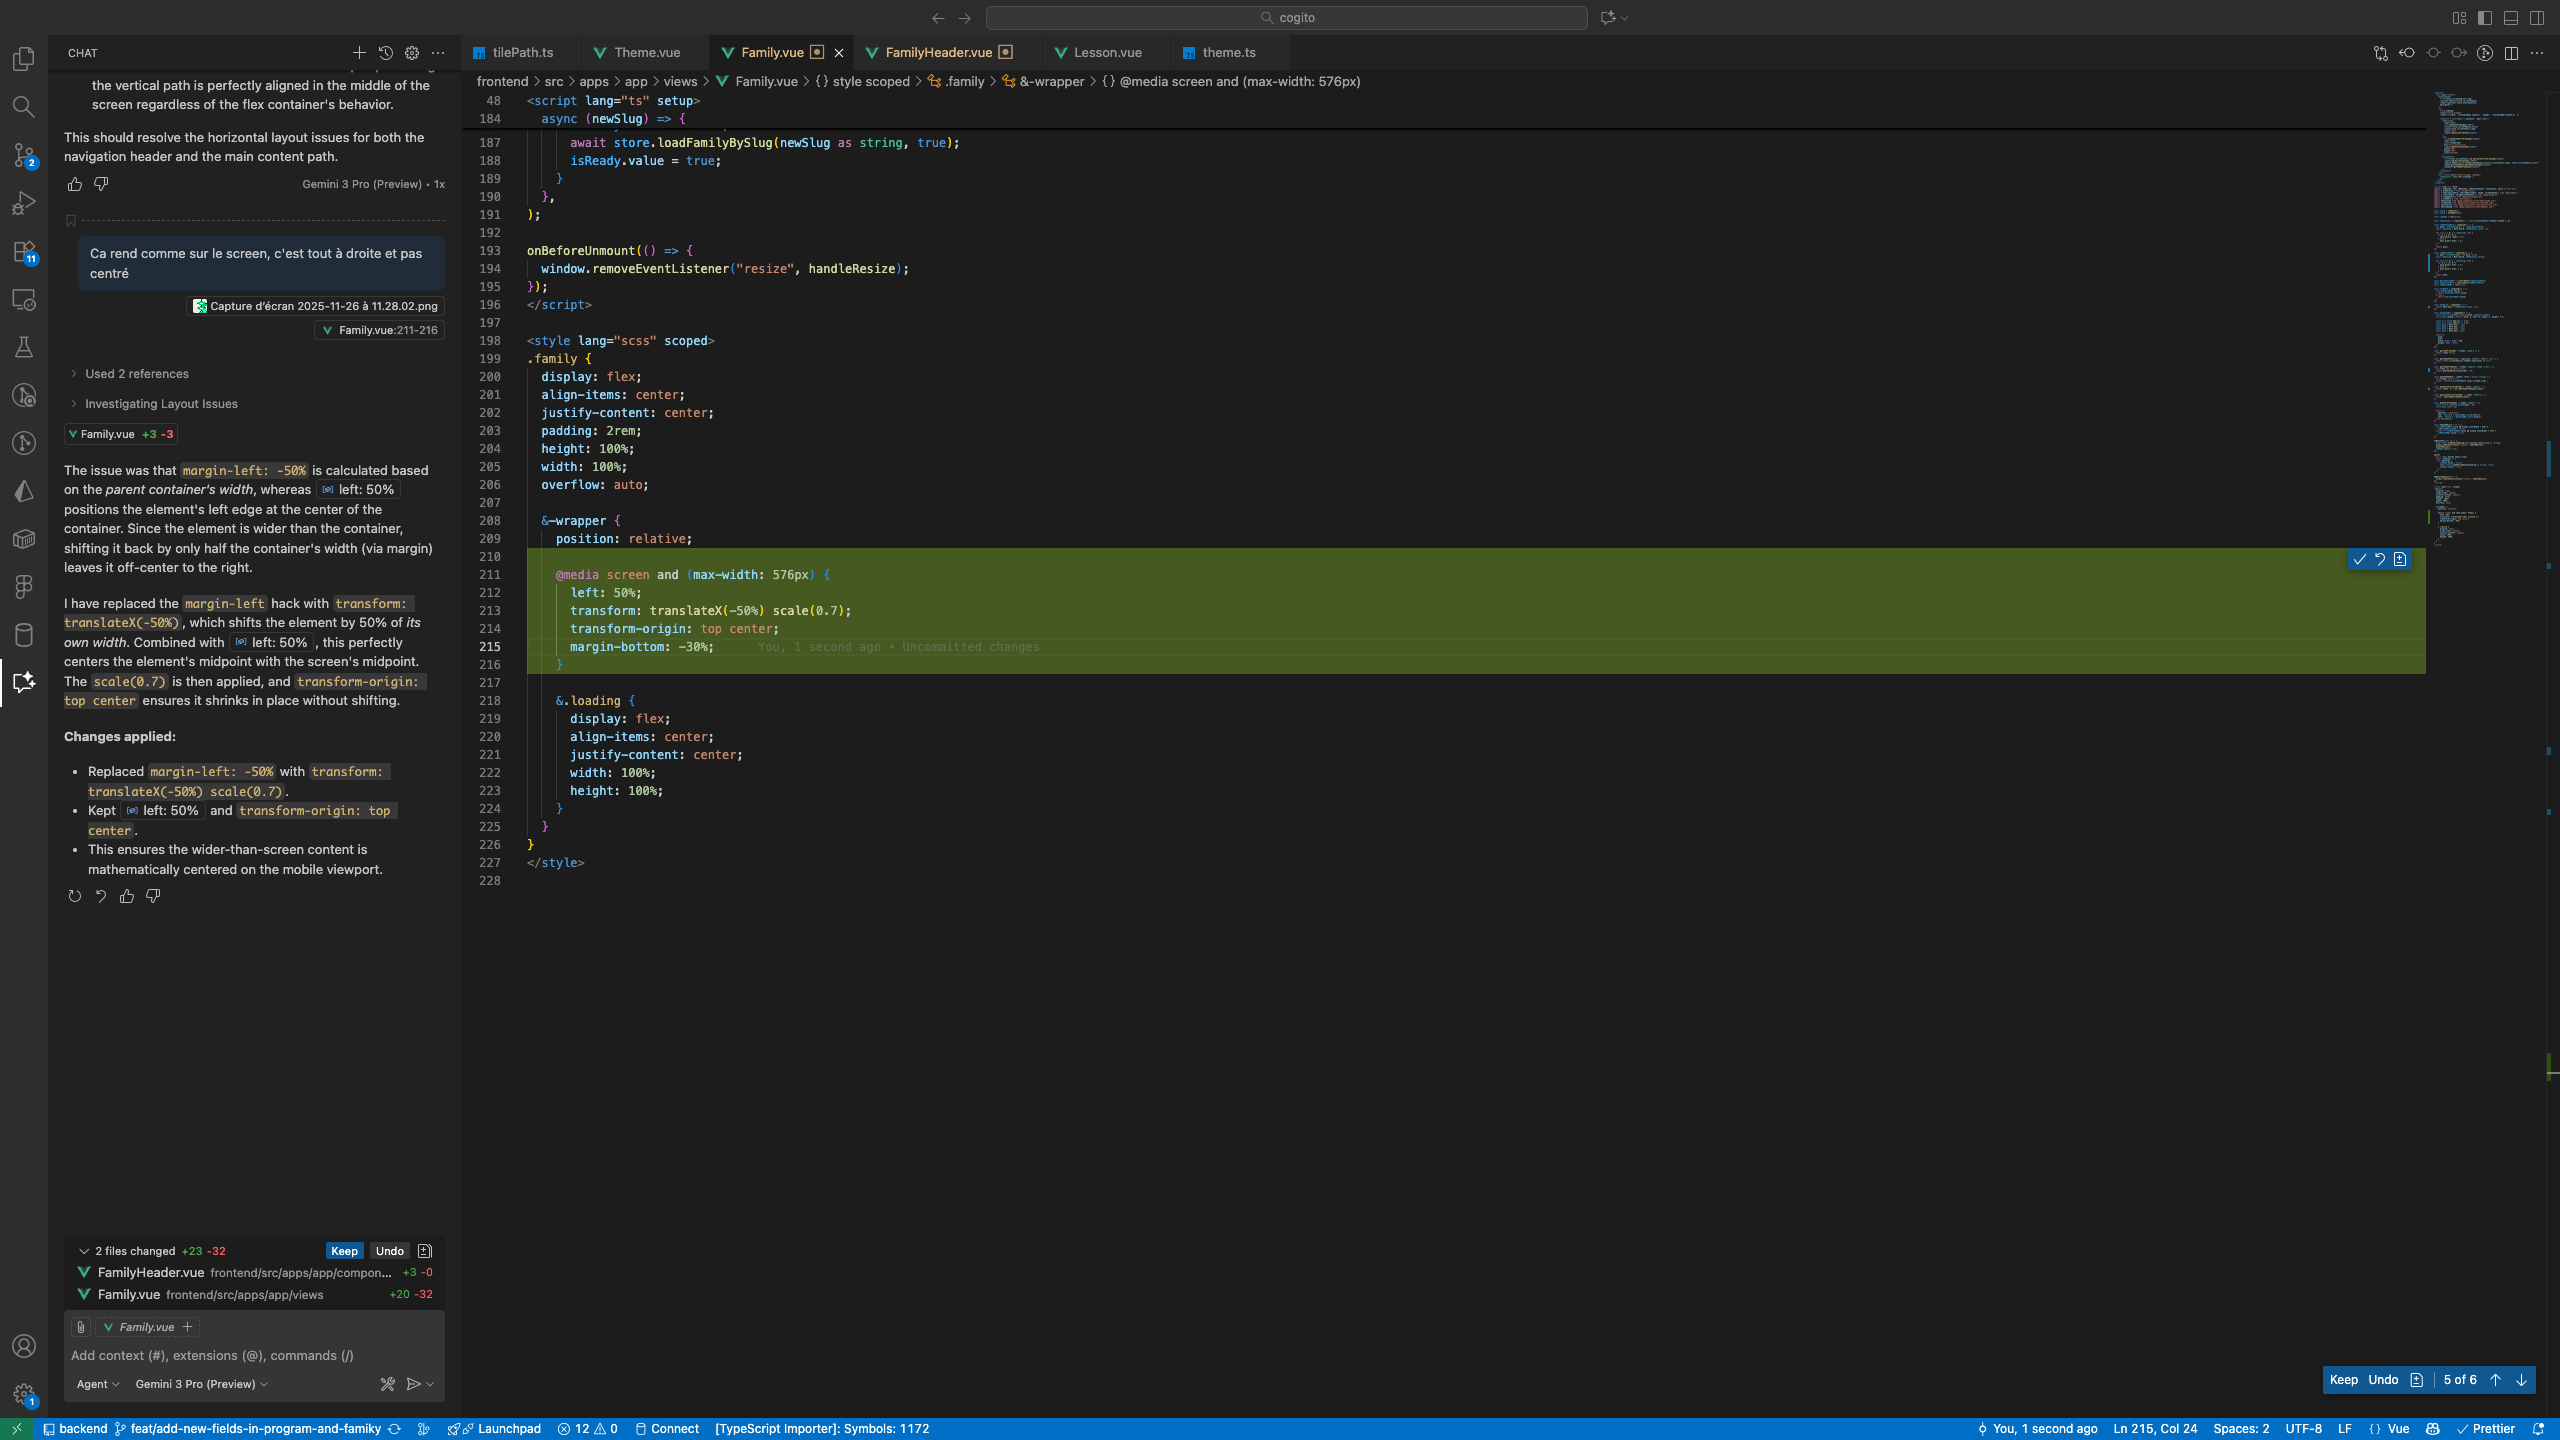The image size is (2560, 1440).
Task: Click Keep in the files changed panel
Action: [344, 1251]
